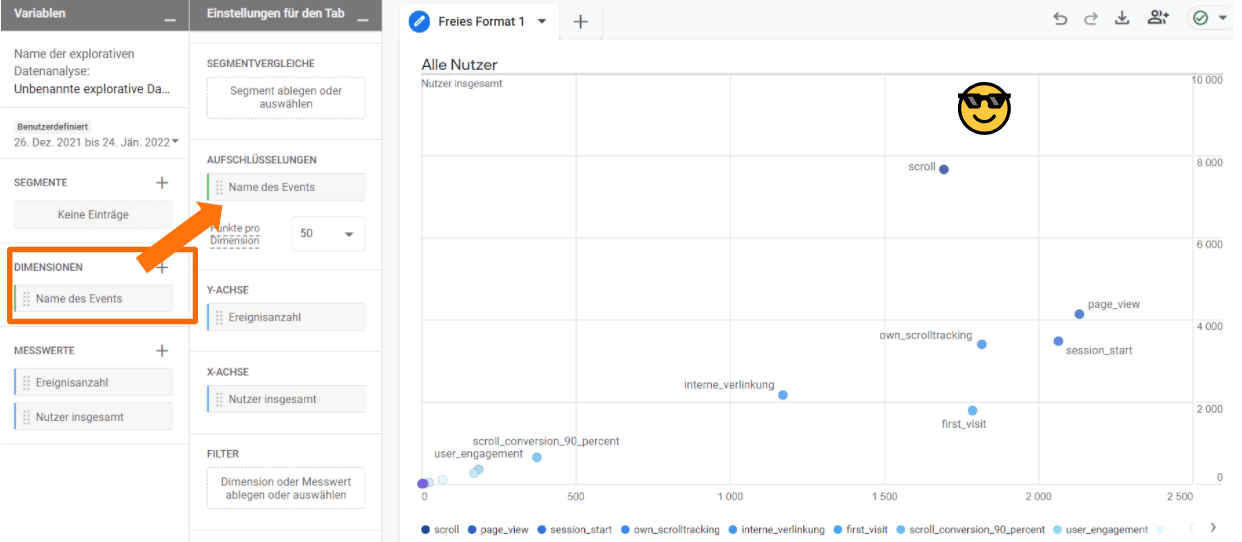The width and height of the screenshot is (1242, 542).
Task: Click the scroll legend color dot
Action: pos(426,530)
